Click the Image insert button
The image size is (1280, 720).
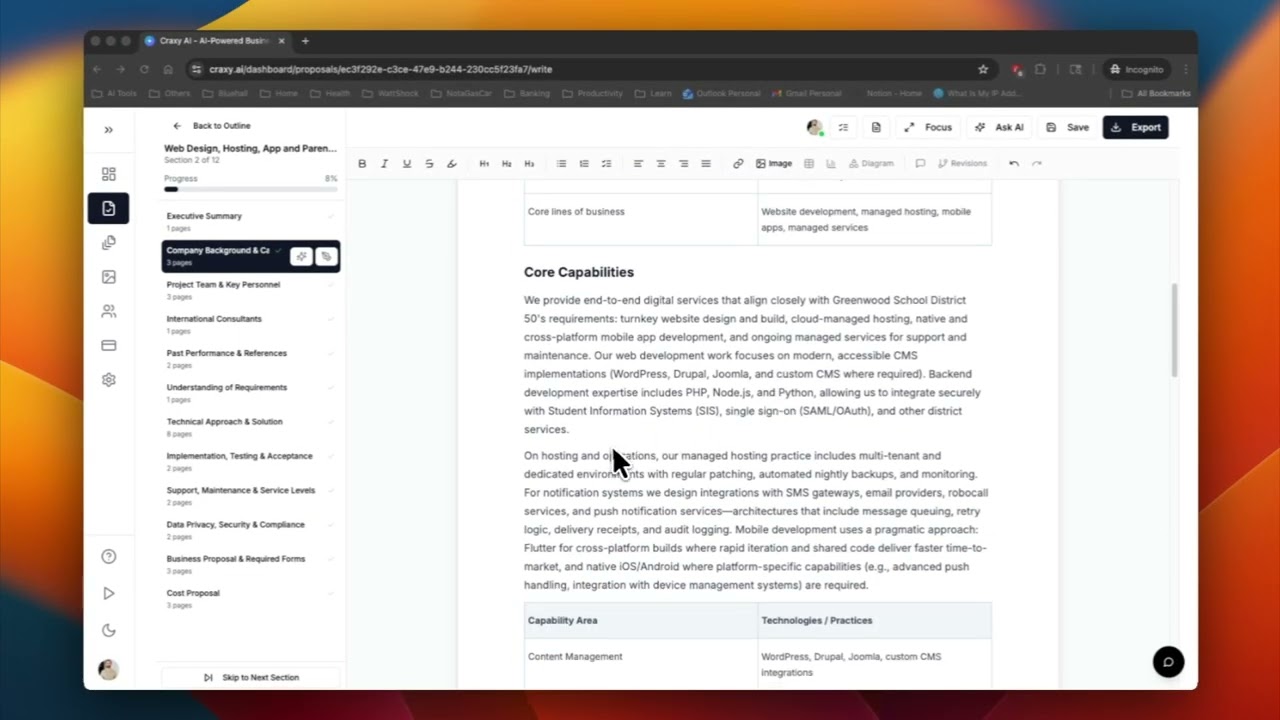[x=774, y=164]
